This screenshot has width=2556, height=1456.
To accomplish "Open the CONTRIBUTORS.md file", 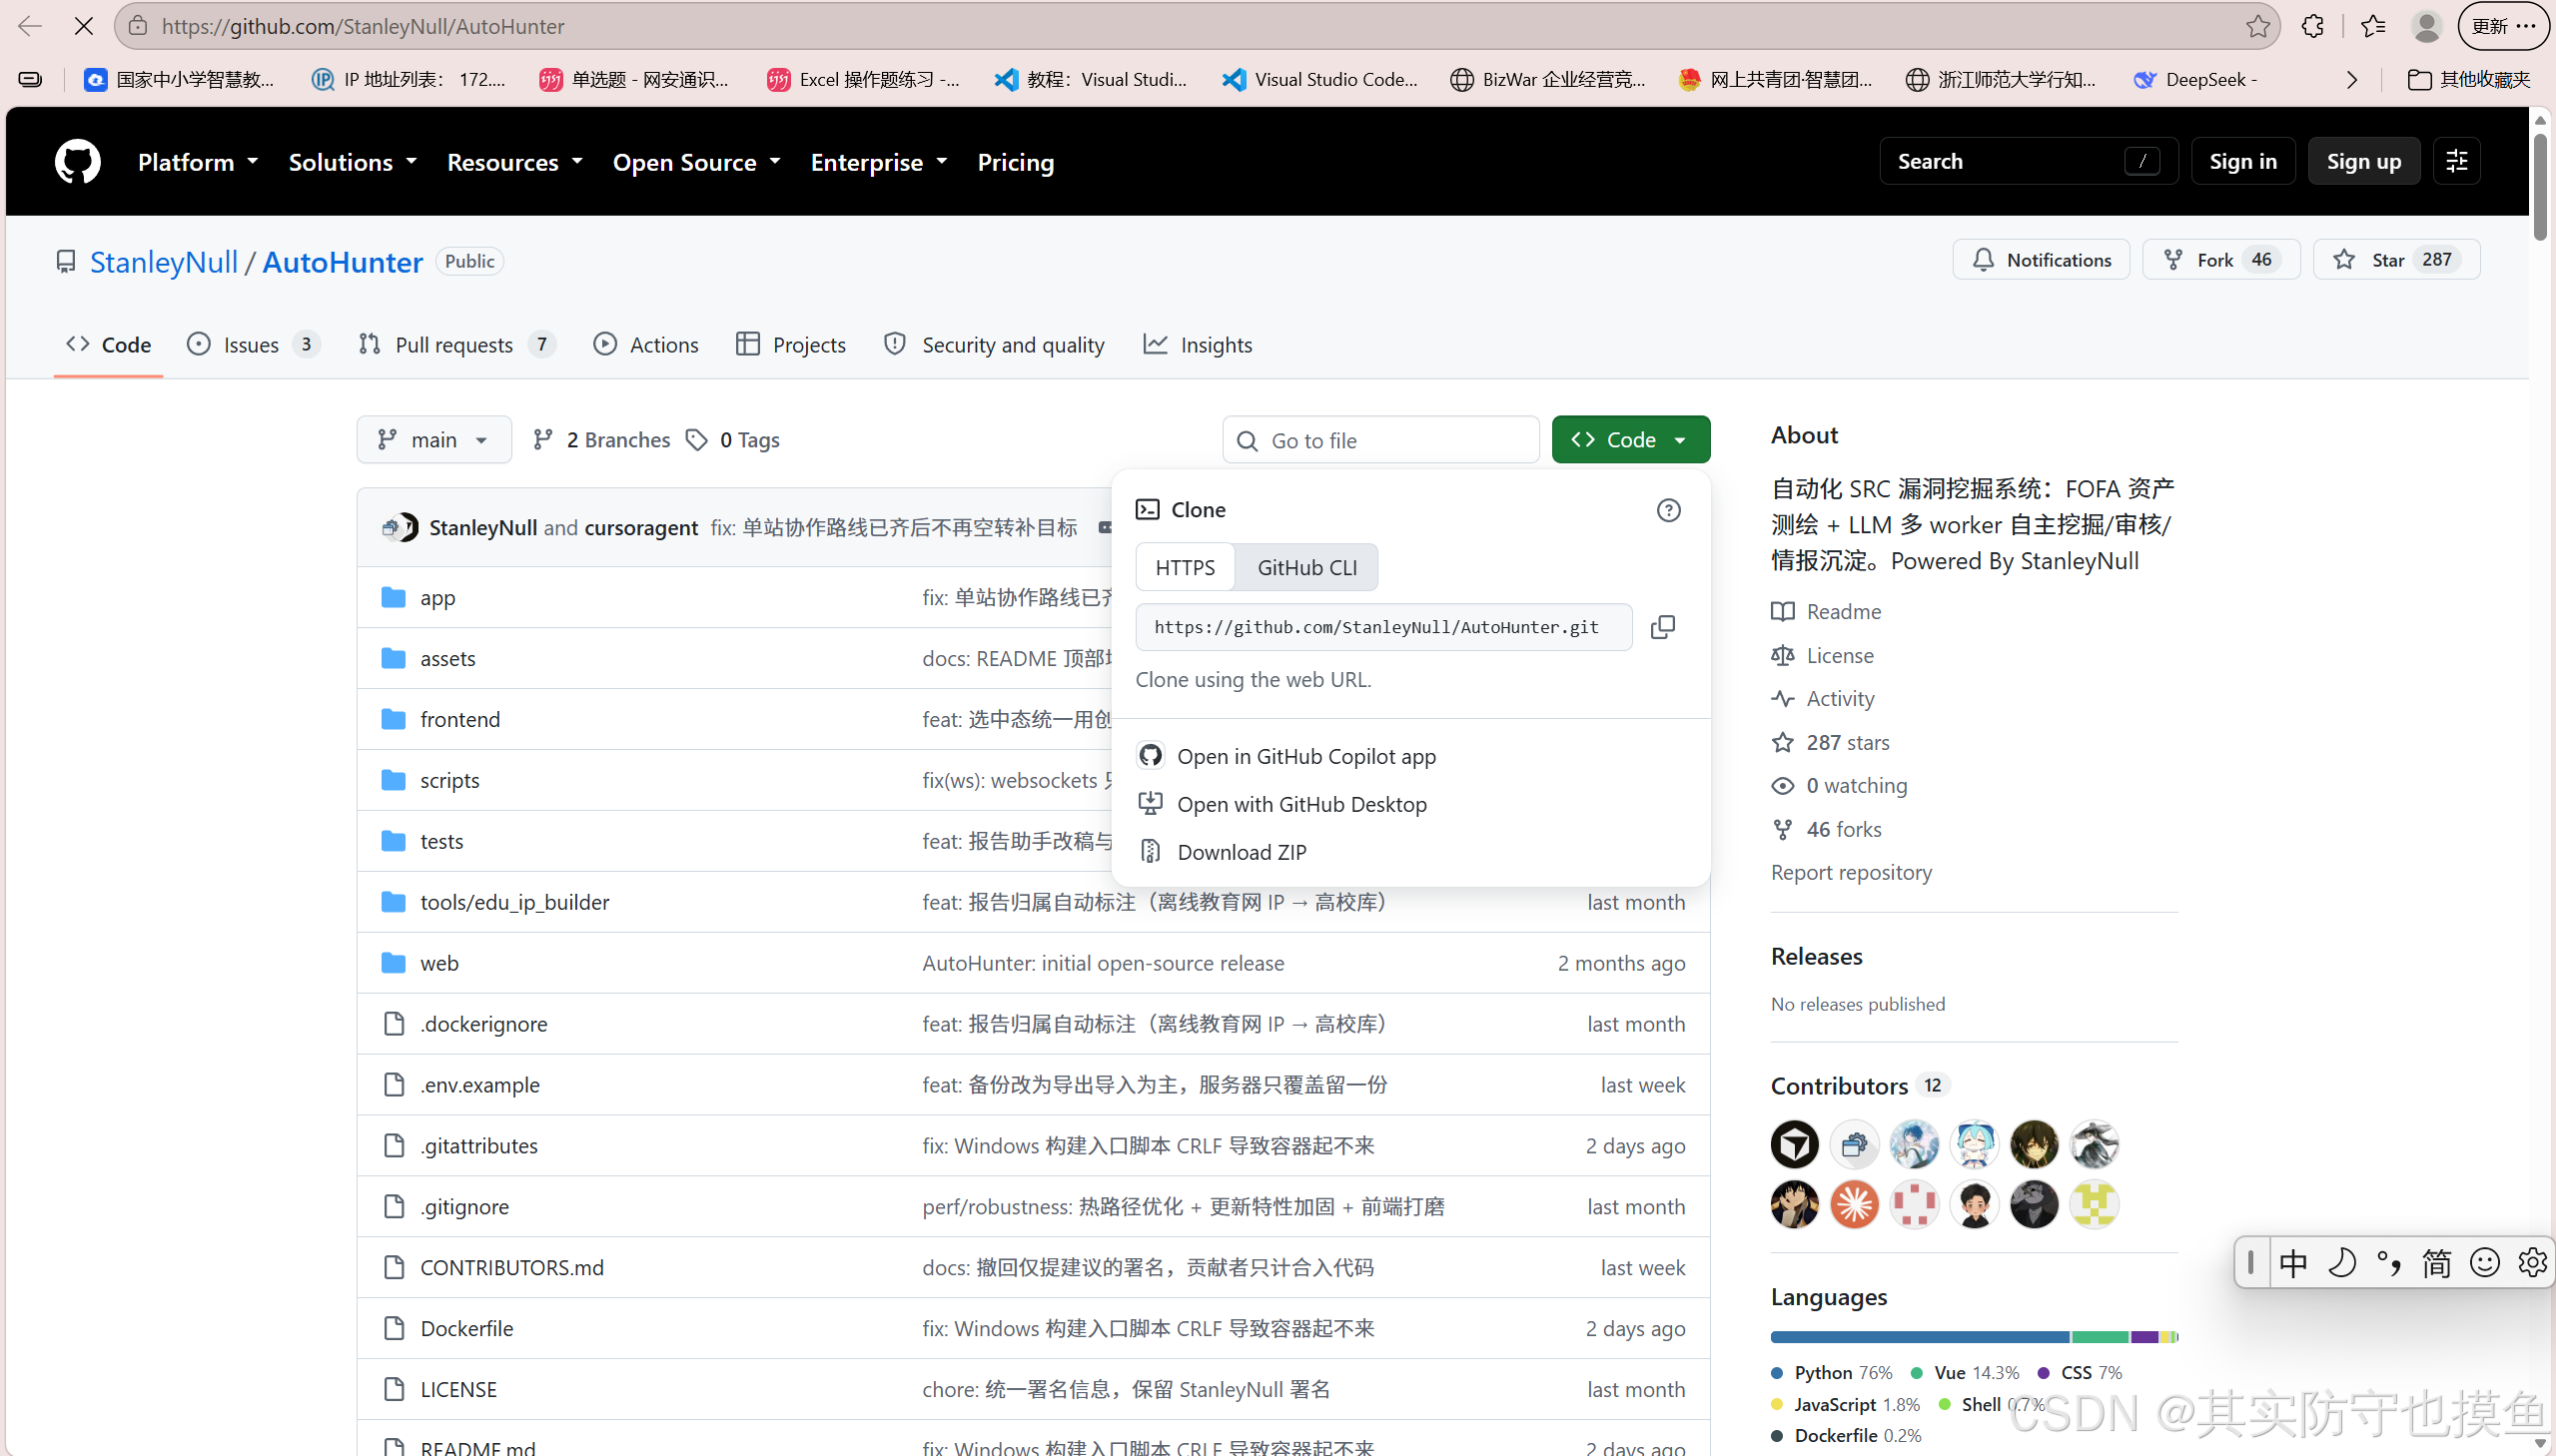I will (x=512, y=1267).
